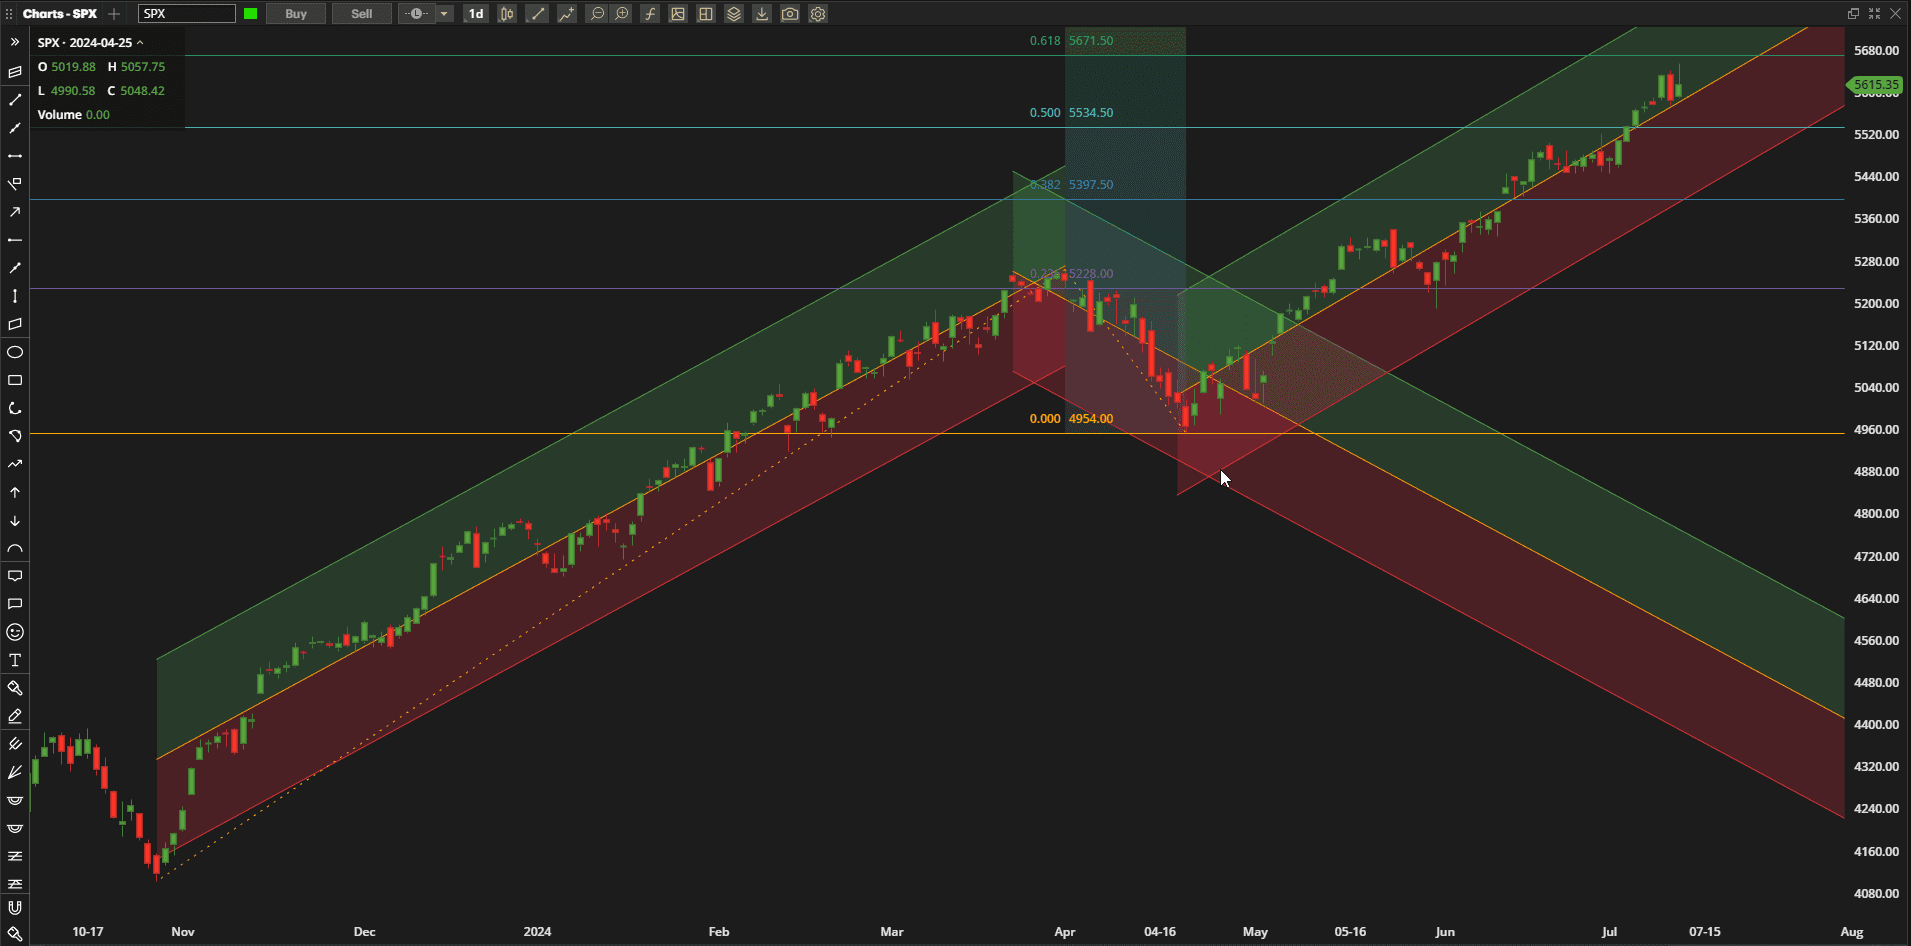The width and height of the screenshot is (1911, 946).
Task: Click the Sell button
Action: coord(362,14)
